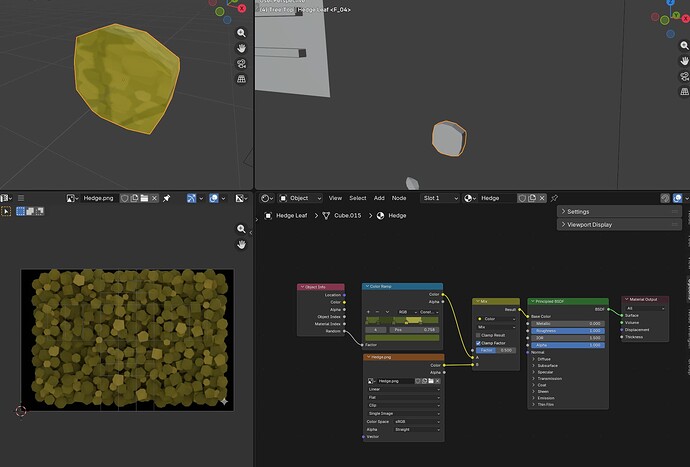The height and width of the screenshot is (467, 690).
Task: Toggle fake user shield for Hedge.png image editor header
Action: click(125, 199)
